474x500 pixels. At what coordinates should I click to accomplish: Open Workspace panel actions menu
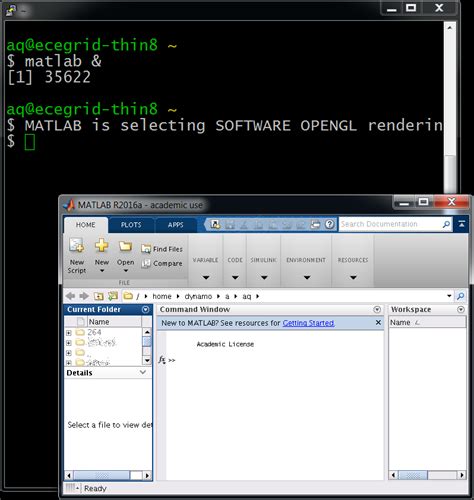(461, 309)
